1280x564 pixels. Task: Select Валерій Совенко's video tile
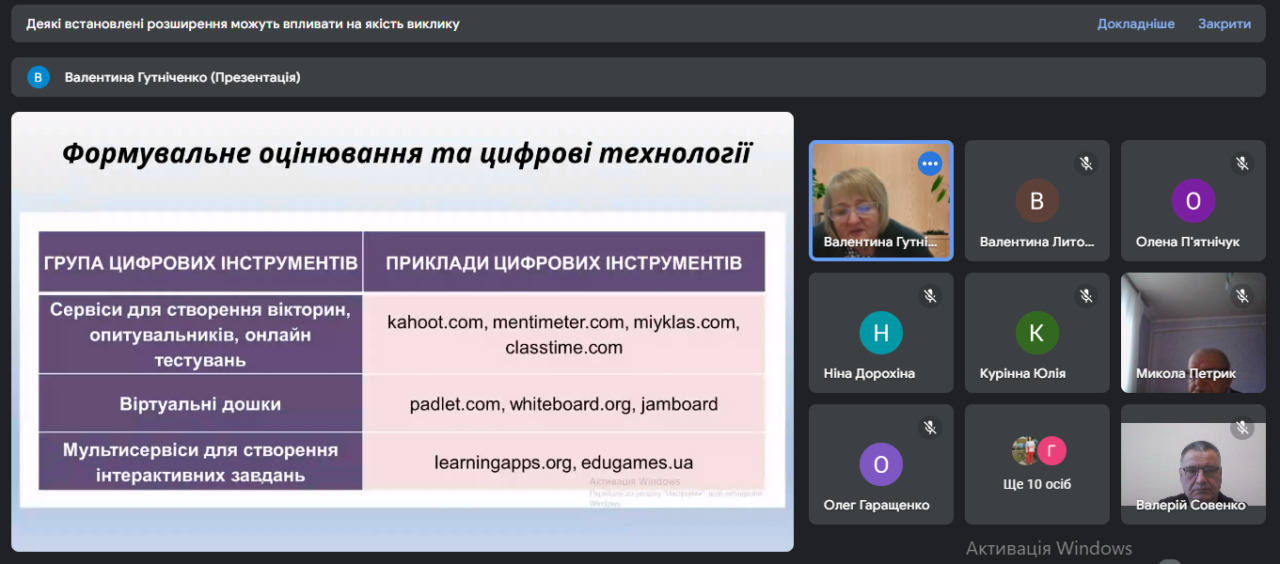click(1193, 464)
